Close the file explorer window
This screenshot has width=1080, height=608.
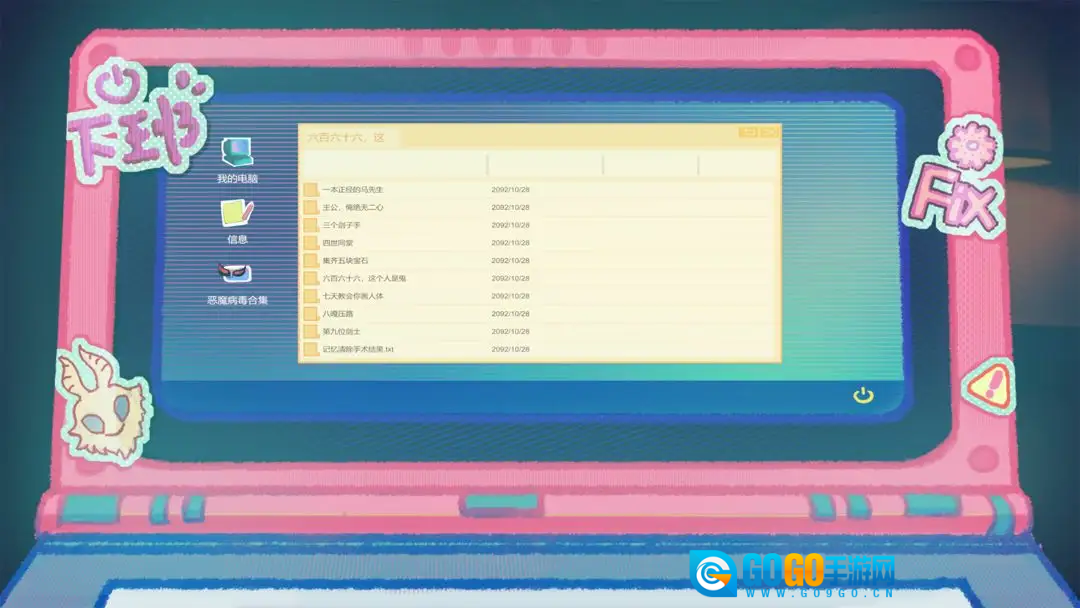(x=769, y=132)
